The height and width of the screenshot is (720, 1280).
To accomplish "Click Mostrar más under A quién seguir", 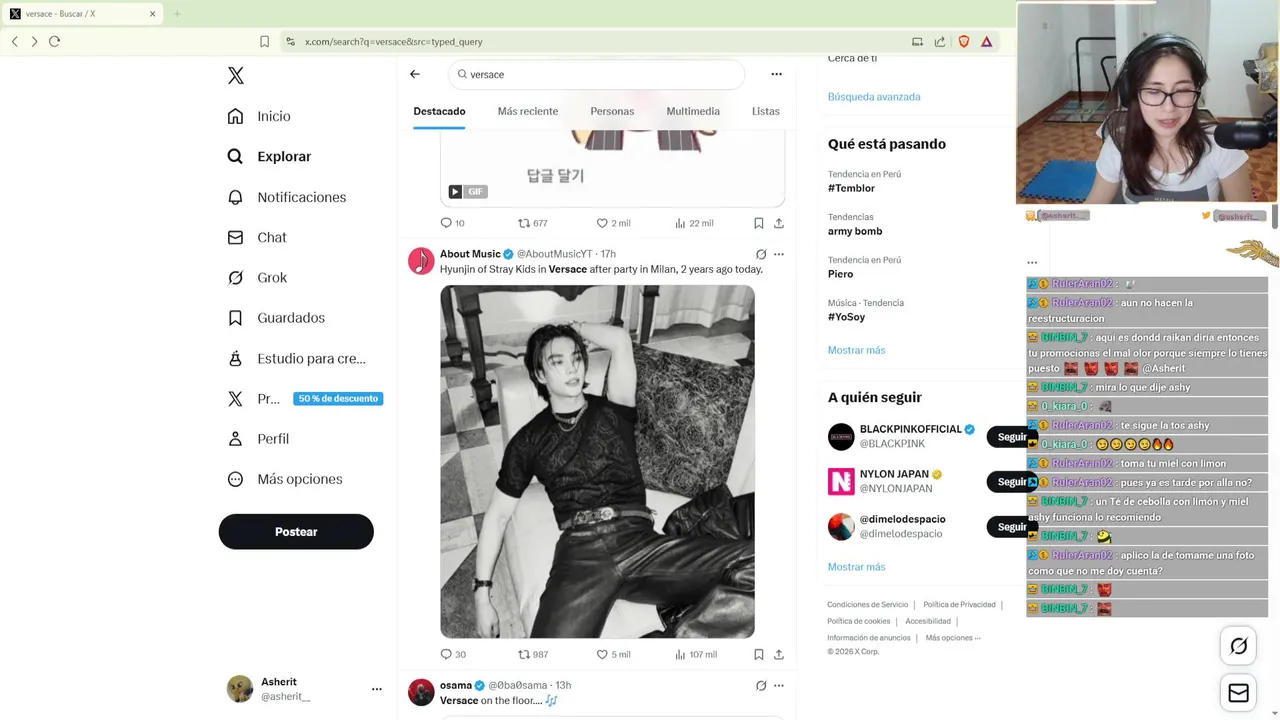I will 856,567.
